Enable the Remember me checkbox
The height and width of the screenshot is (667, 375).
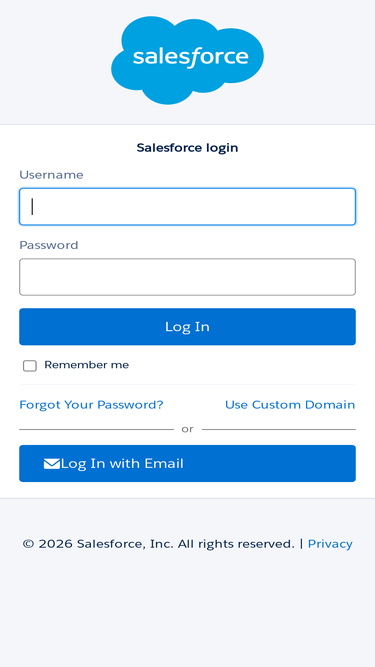[x=30, y=366]
